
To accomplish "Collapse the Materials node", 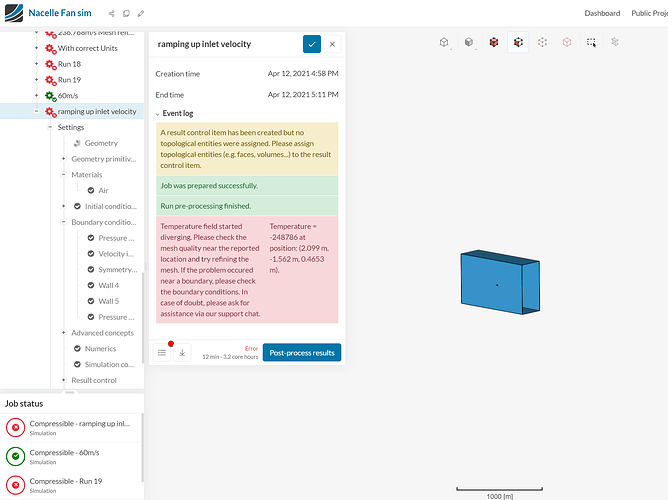I will pyautogui.click(x=63, y=175).
